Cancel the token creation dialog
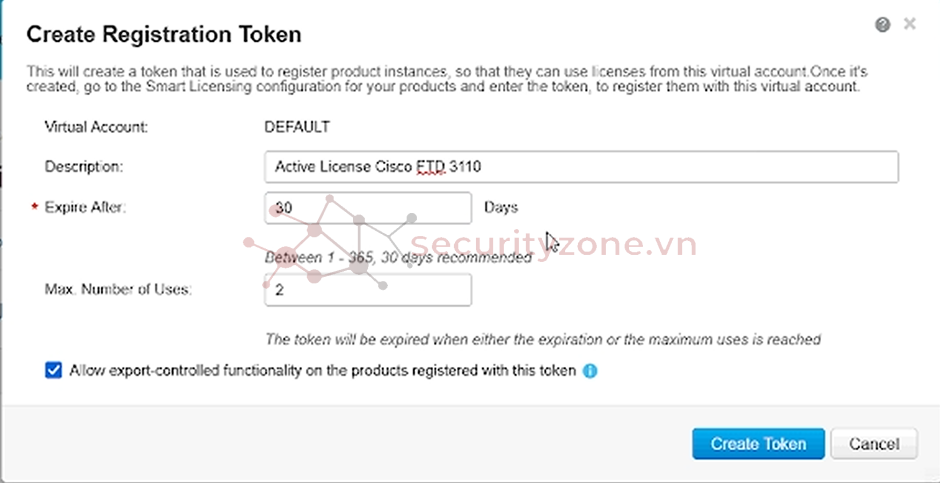The image size is (940, 483). click(x=874, y=444)
